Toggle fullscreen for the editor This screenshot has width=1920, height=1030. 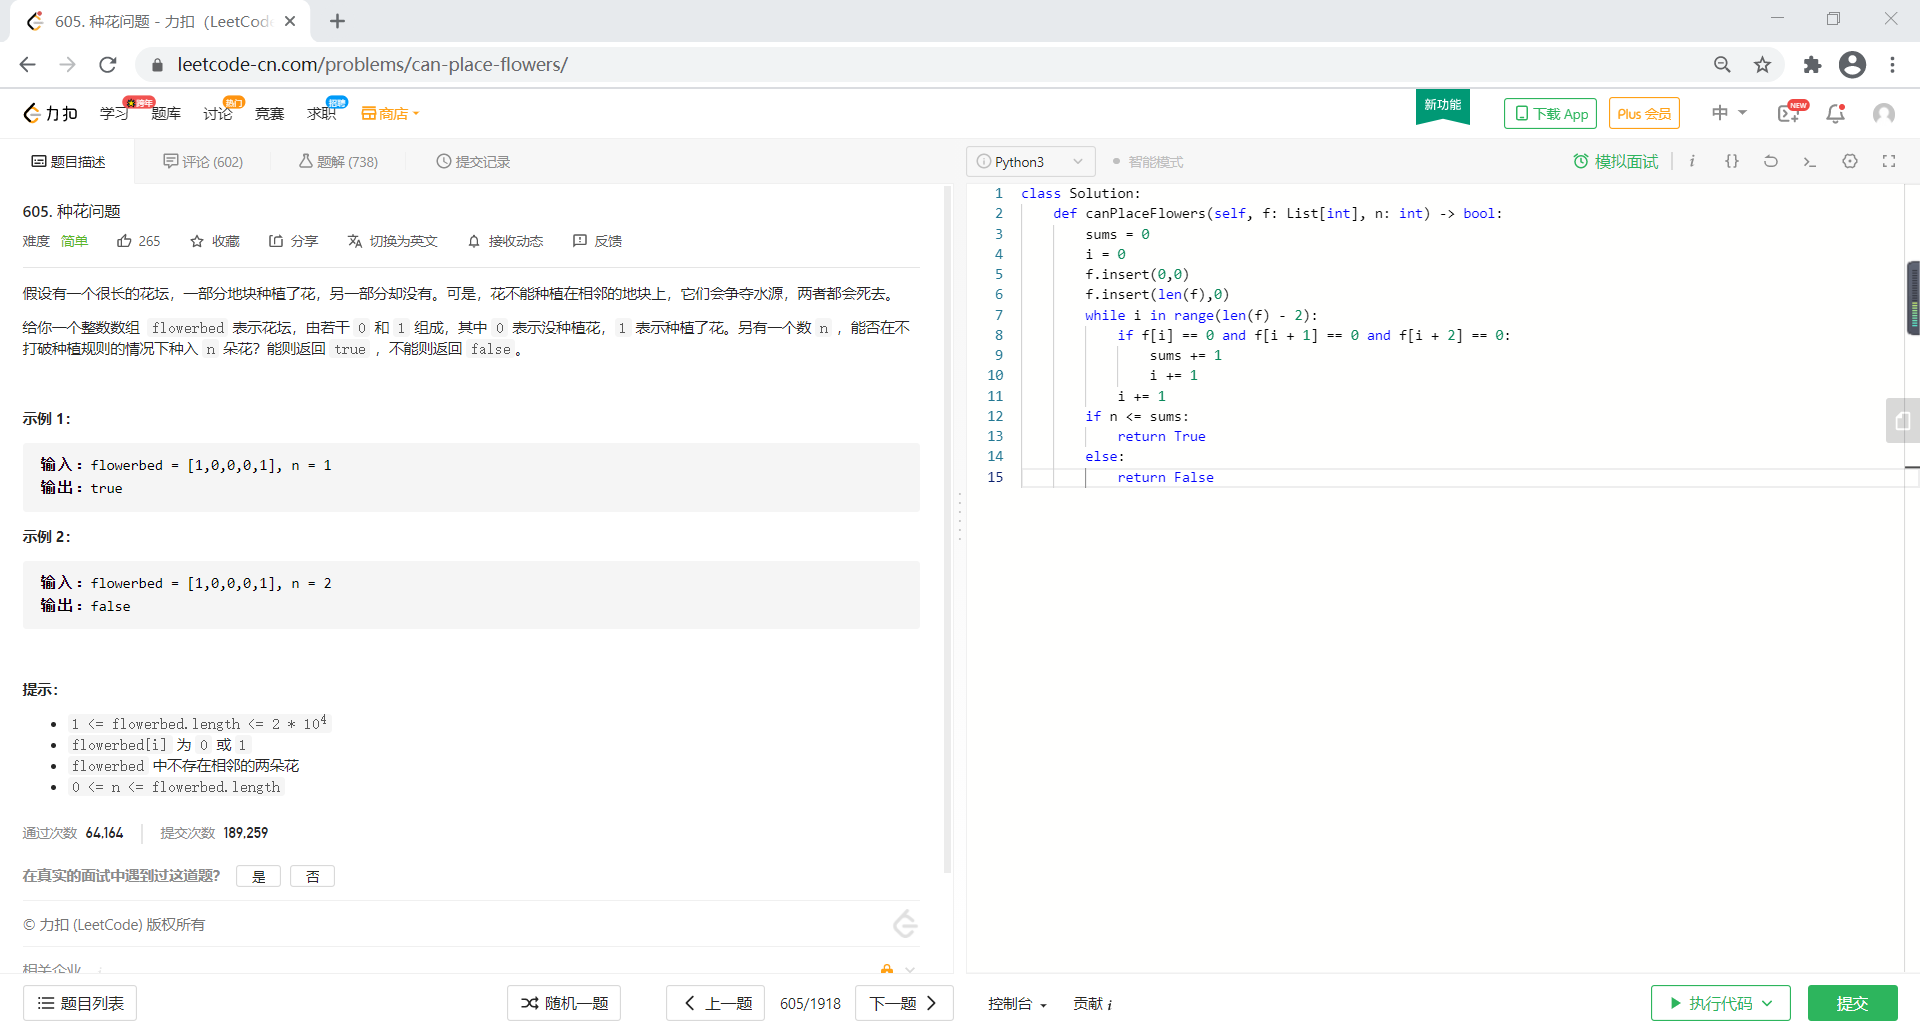(x=1889, y=161)
